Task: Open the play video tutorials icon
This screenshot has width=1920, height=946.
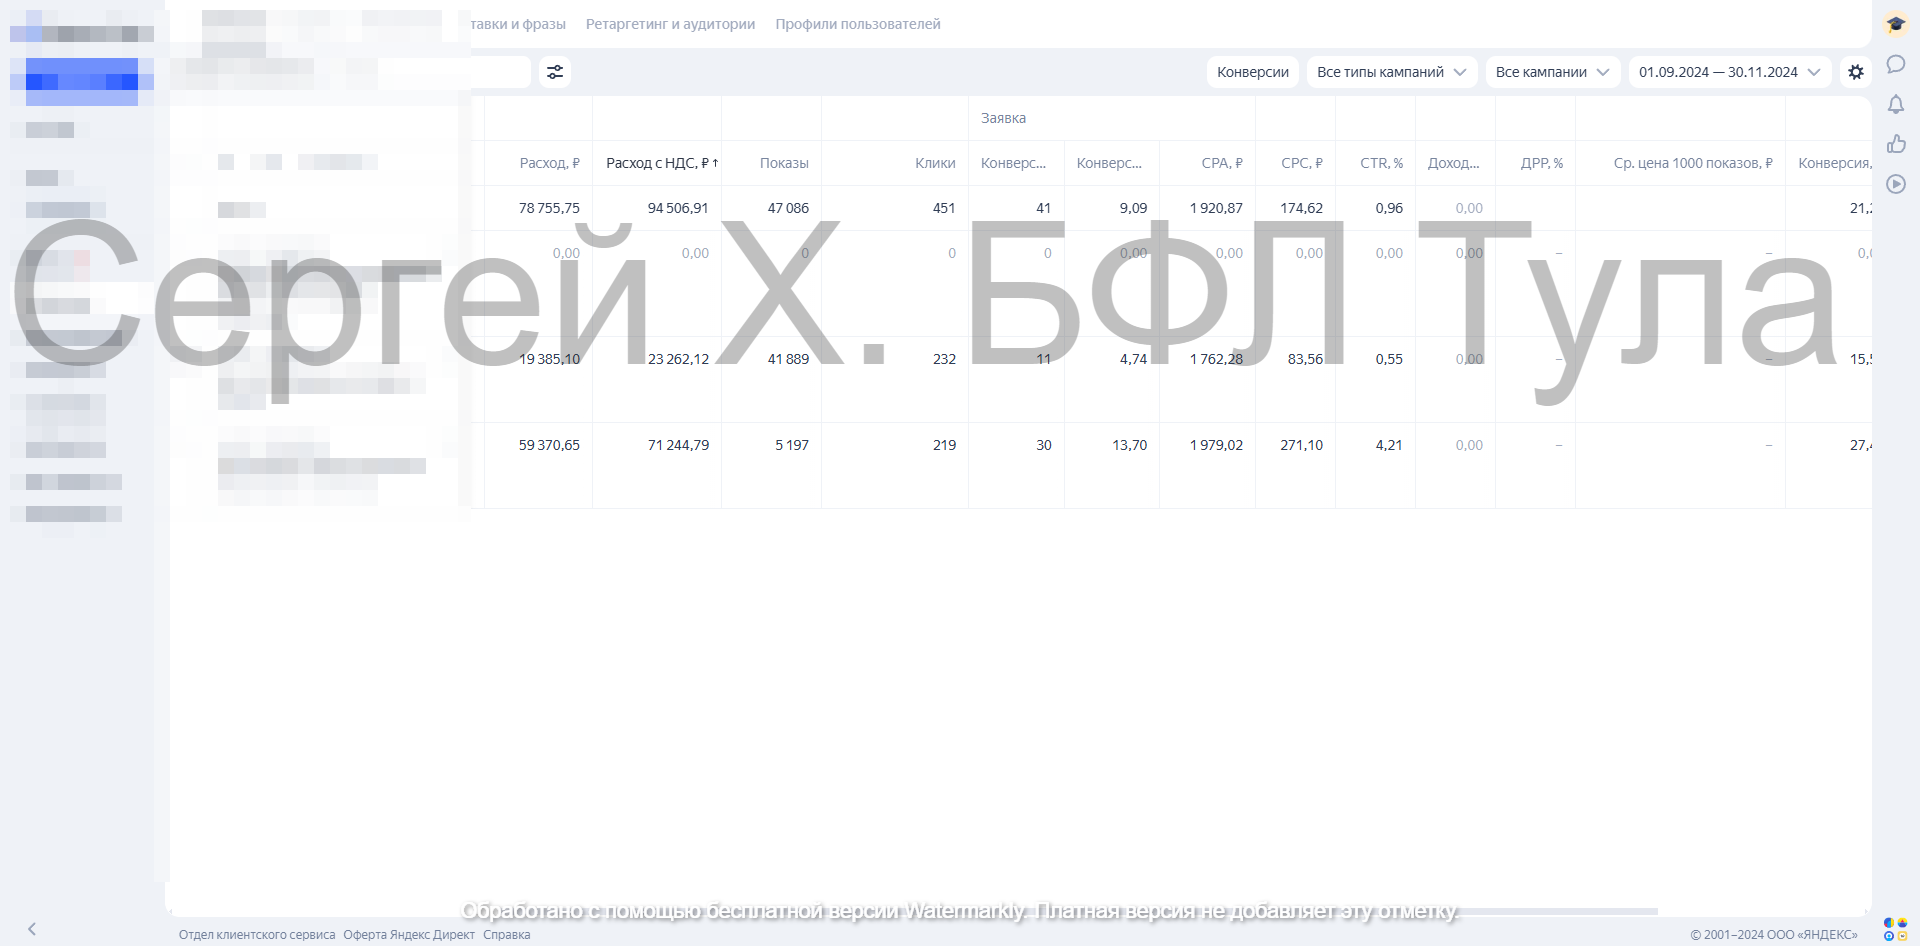Action: [x=1896, y=184]
